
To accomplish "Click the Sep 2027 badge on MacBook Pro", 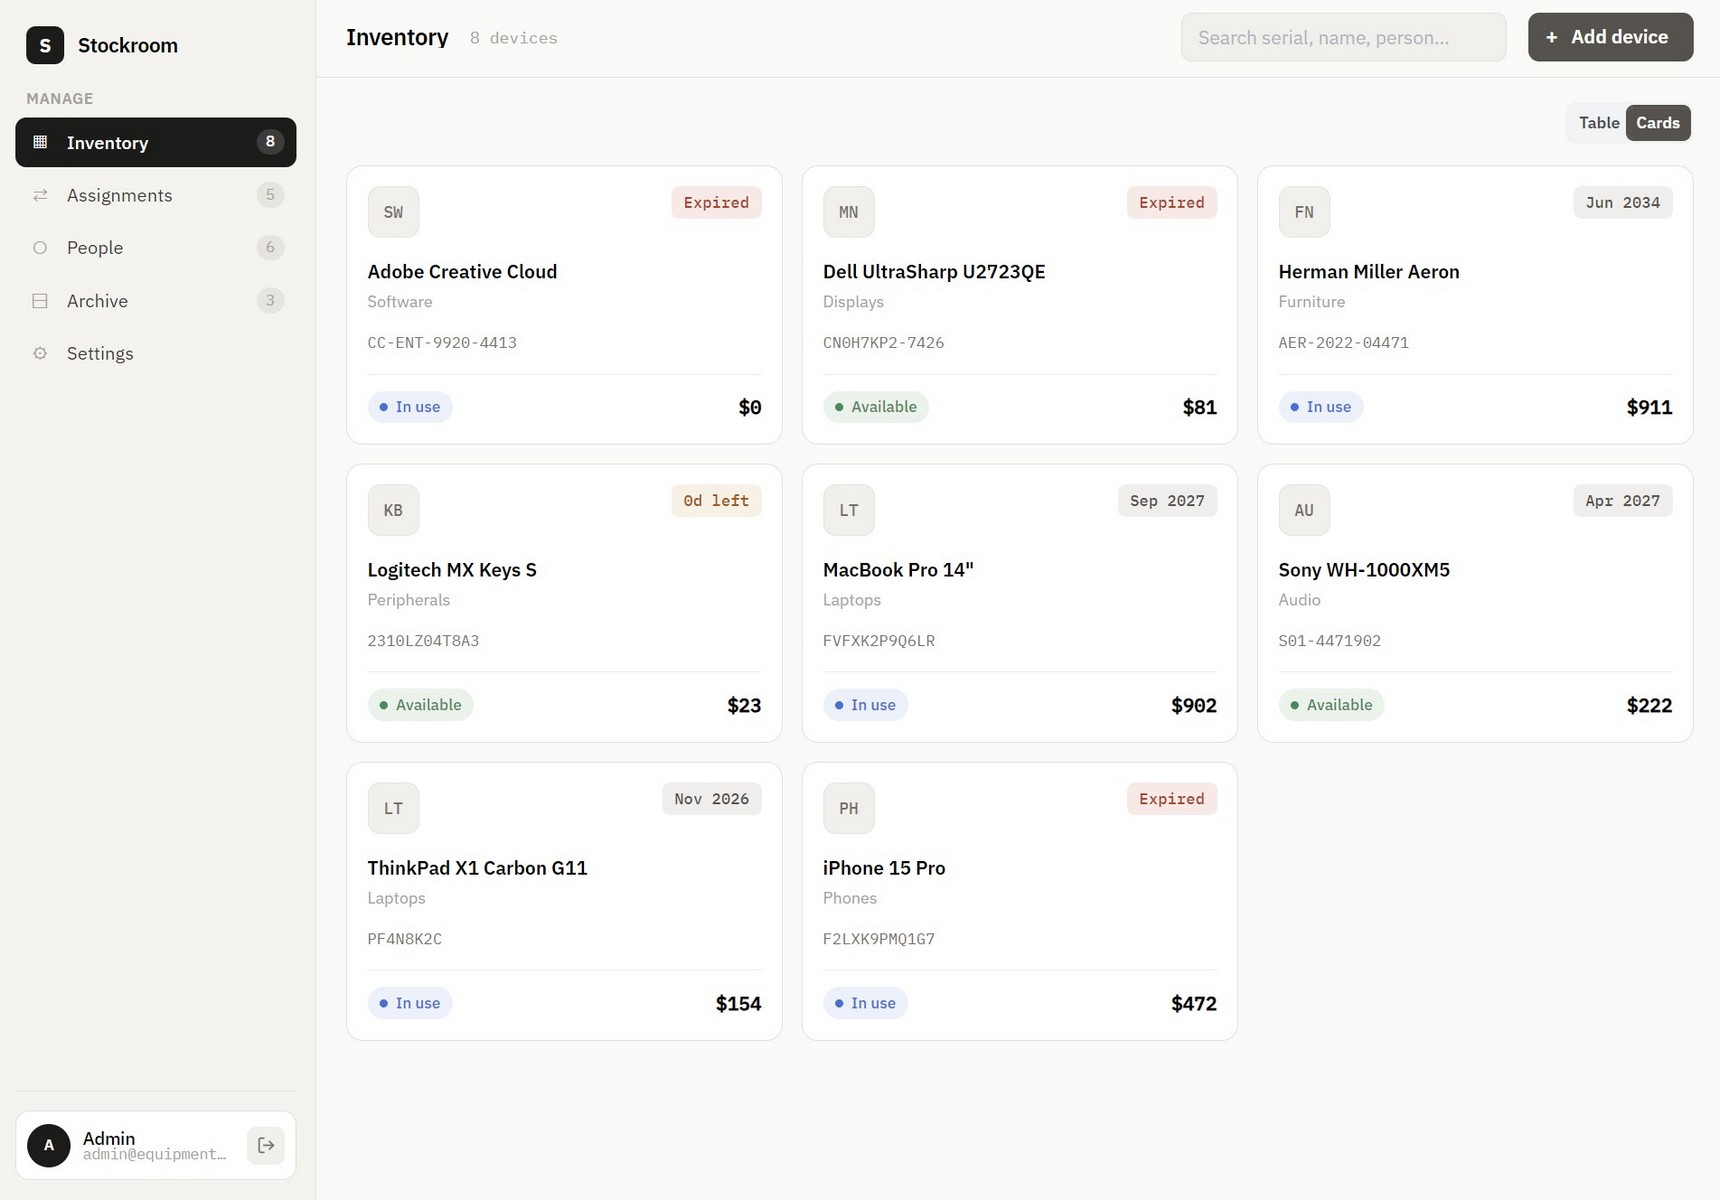I will [x=1167, y=501].
